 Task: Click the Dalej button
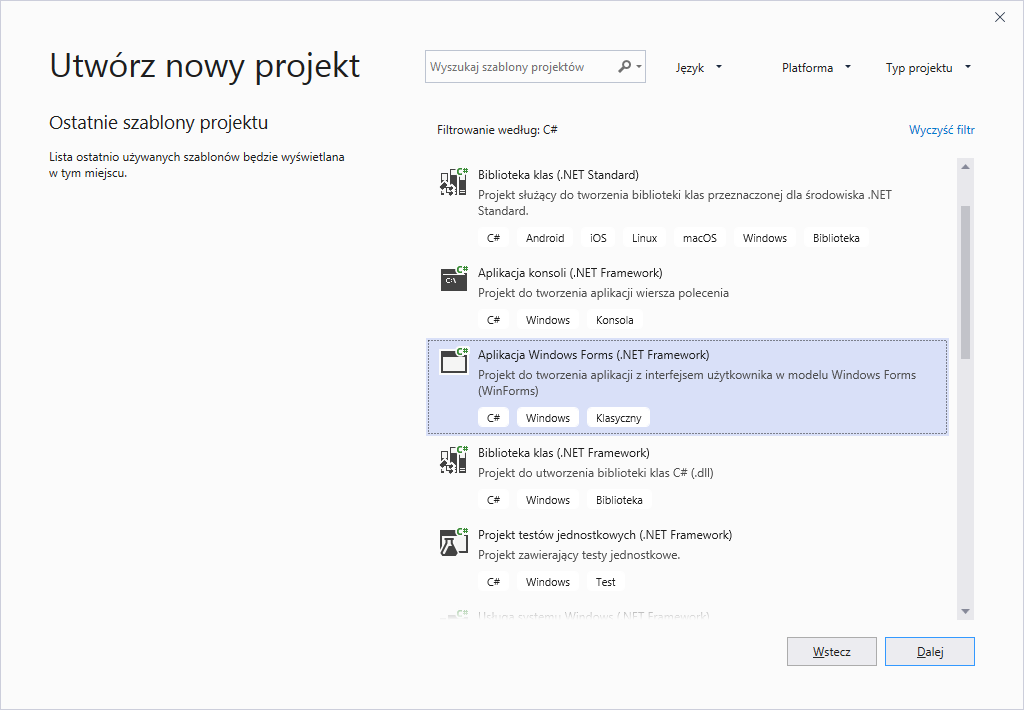coord(929,652)
